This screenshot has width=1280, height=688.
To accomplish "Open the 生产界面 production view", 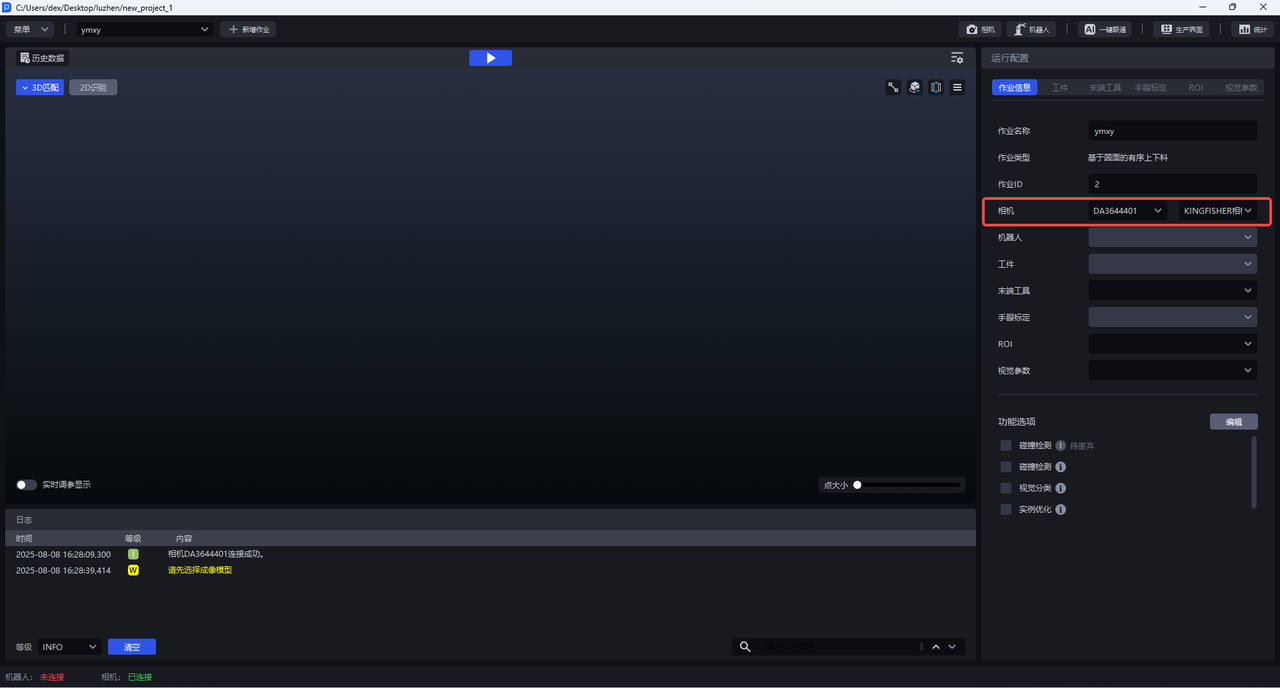I will 1180,30.
